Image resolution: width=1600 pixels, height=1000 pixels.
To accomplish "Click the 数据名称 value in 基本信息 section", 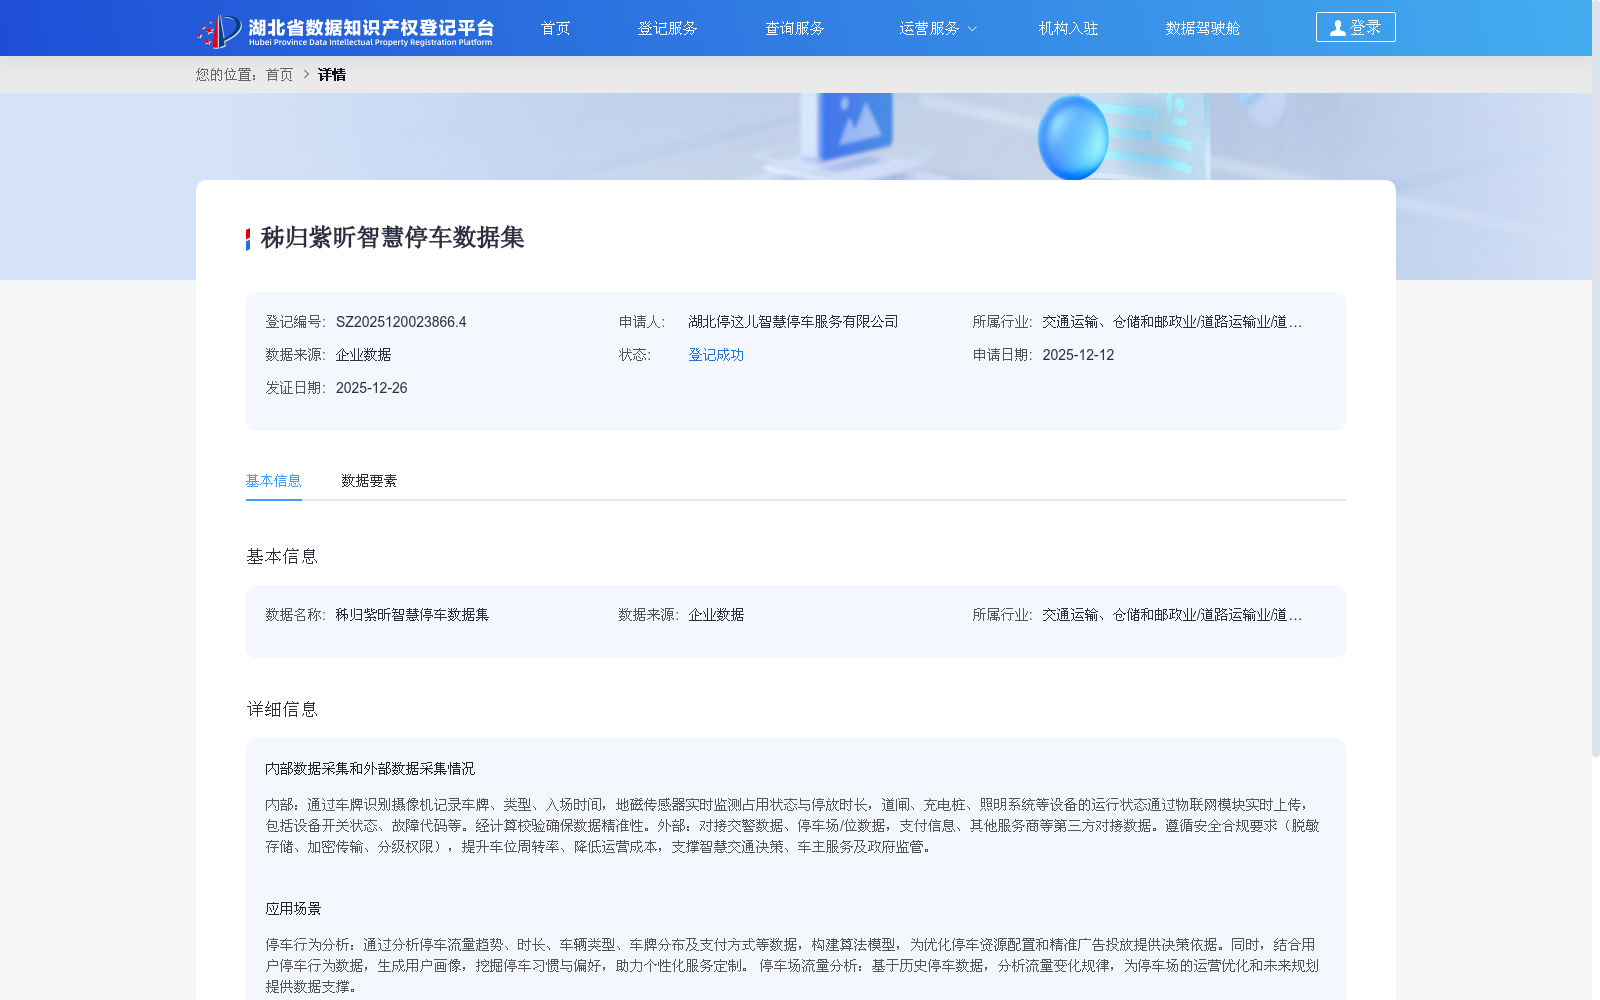I will (x=412, y=615).
